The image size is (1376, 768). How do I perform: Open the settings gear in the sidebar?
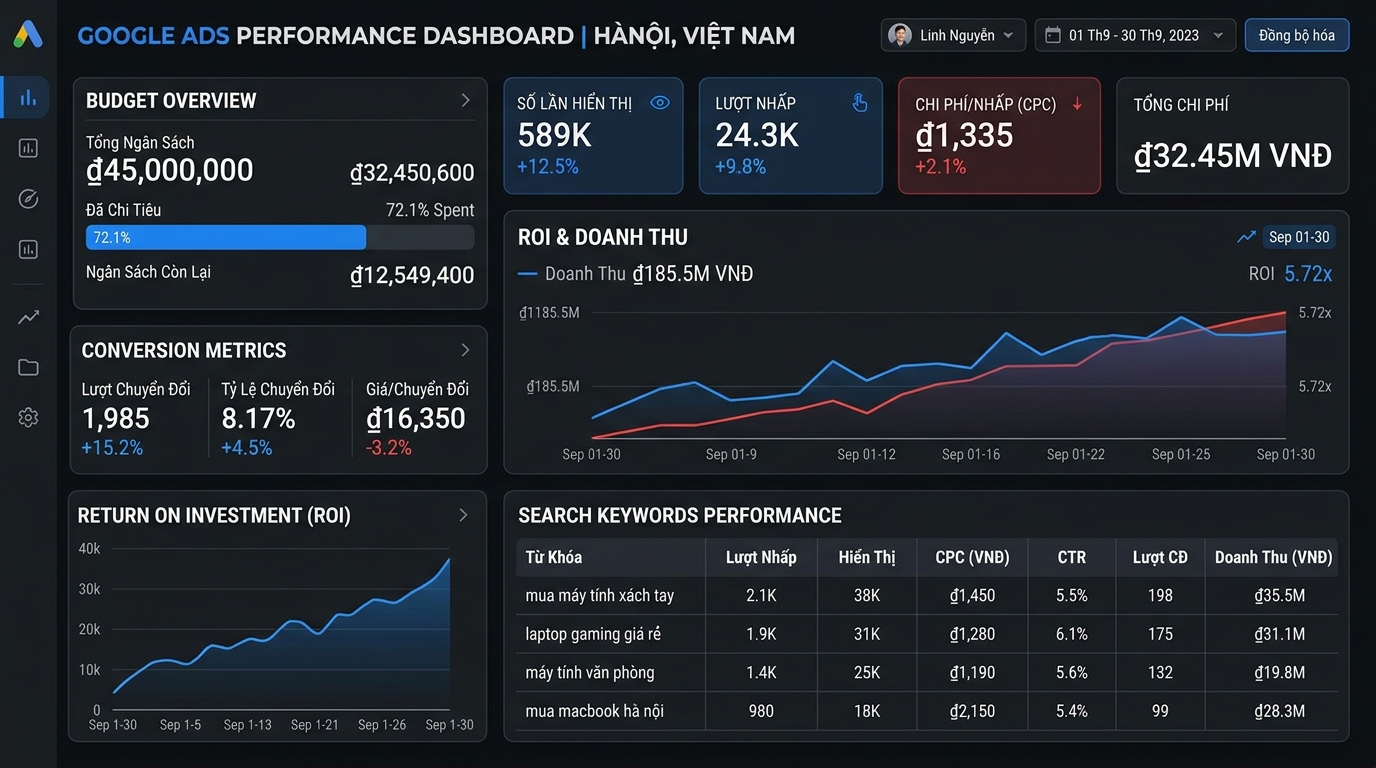(28, 418)
